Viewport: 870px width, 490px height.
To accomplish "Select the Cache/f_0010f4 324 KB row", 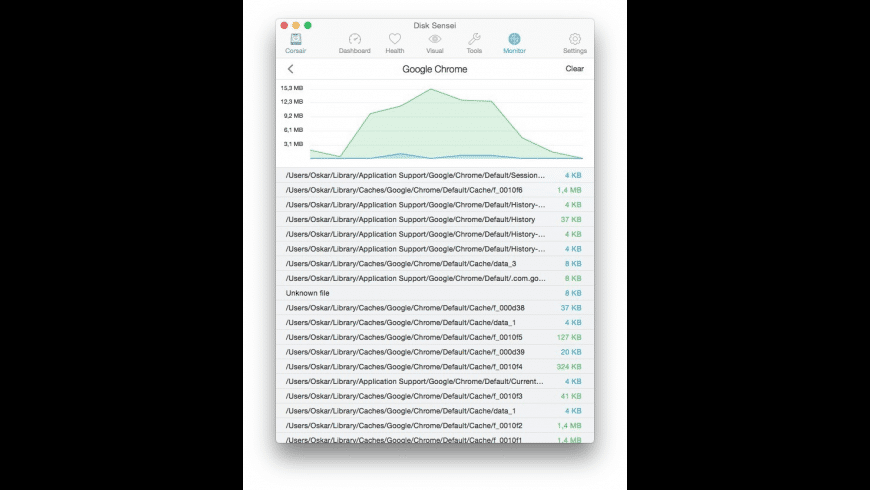I will pos(434,367).
